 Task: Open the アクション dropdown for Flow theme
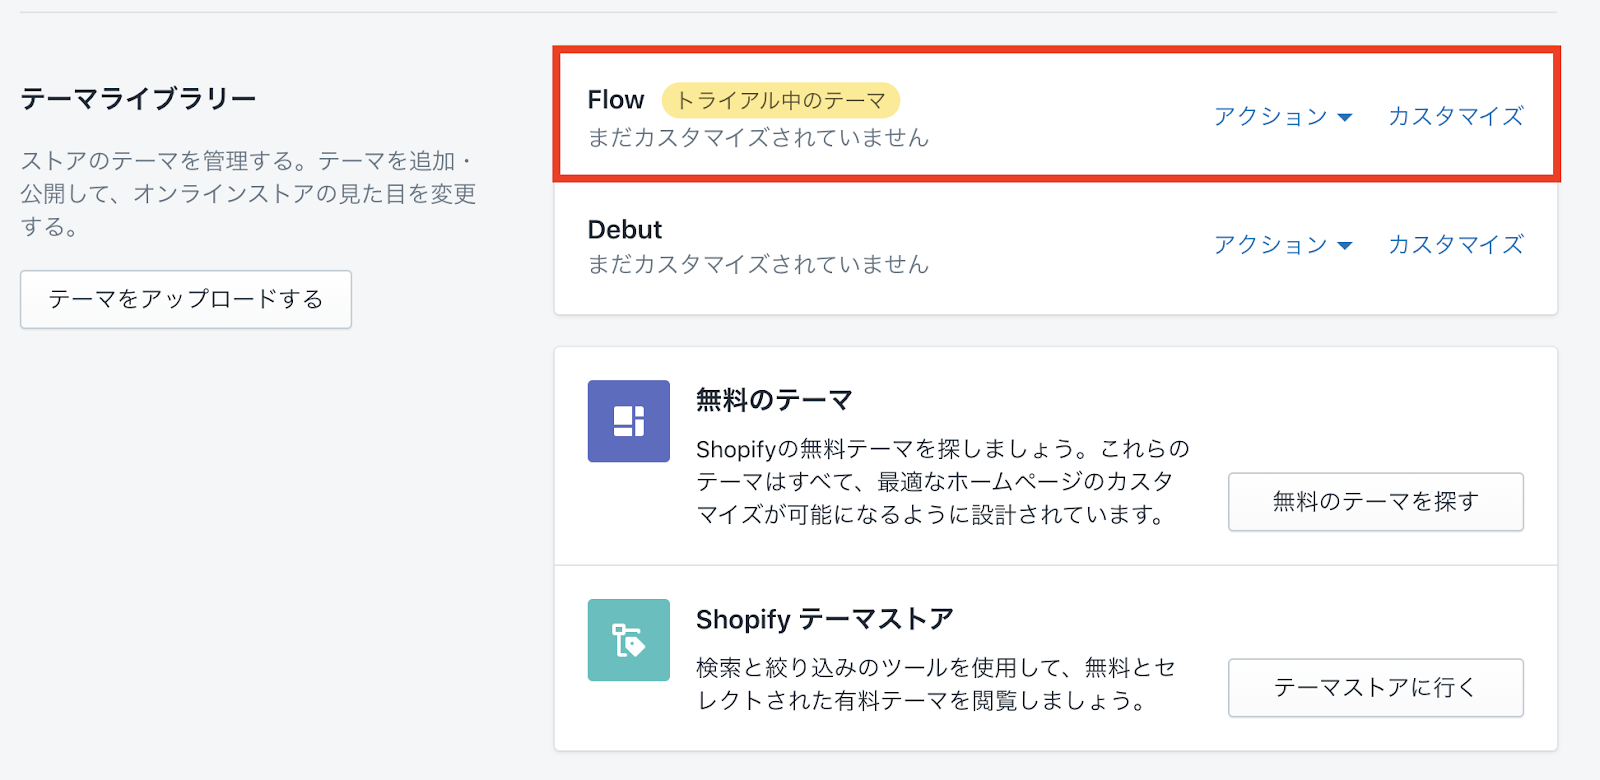coord(1282,117)
